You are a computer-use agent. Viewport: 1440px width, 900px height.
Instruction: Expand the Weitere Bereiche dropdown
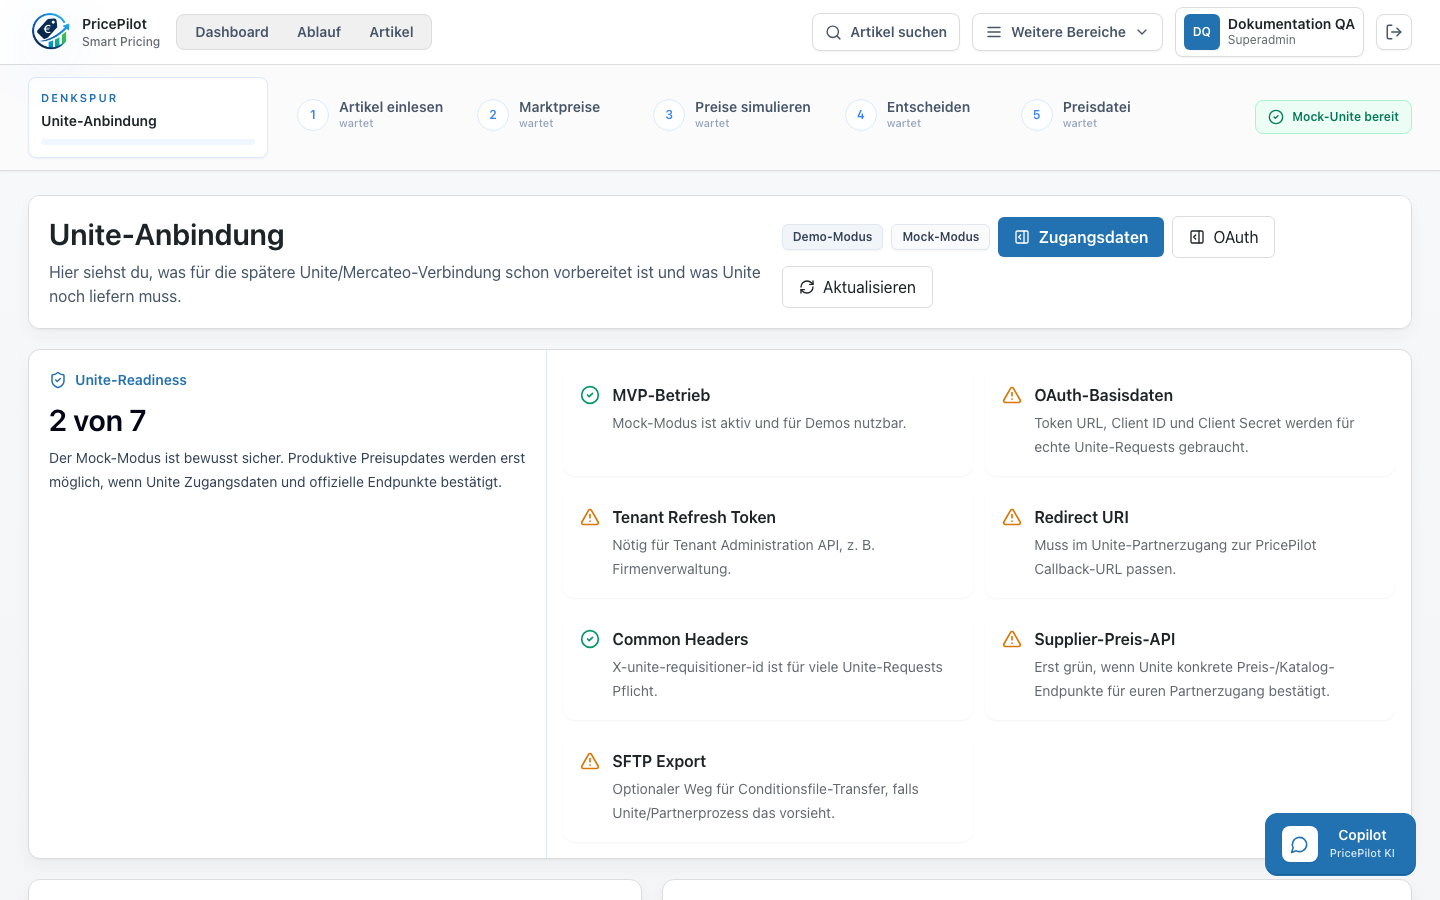[1067, 32]
